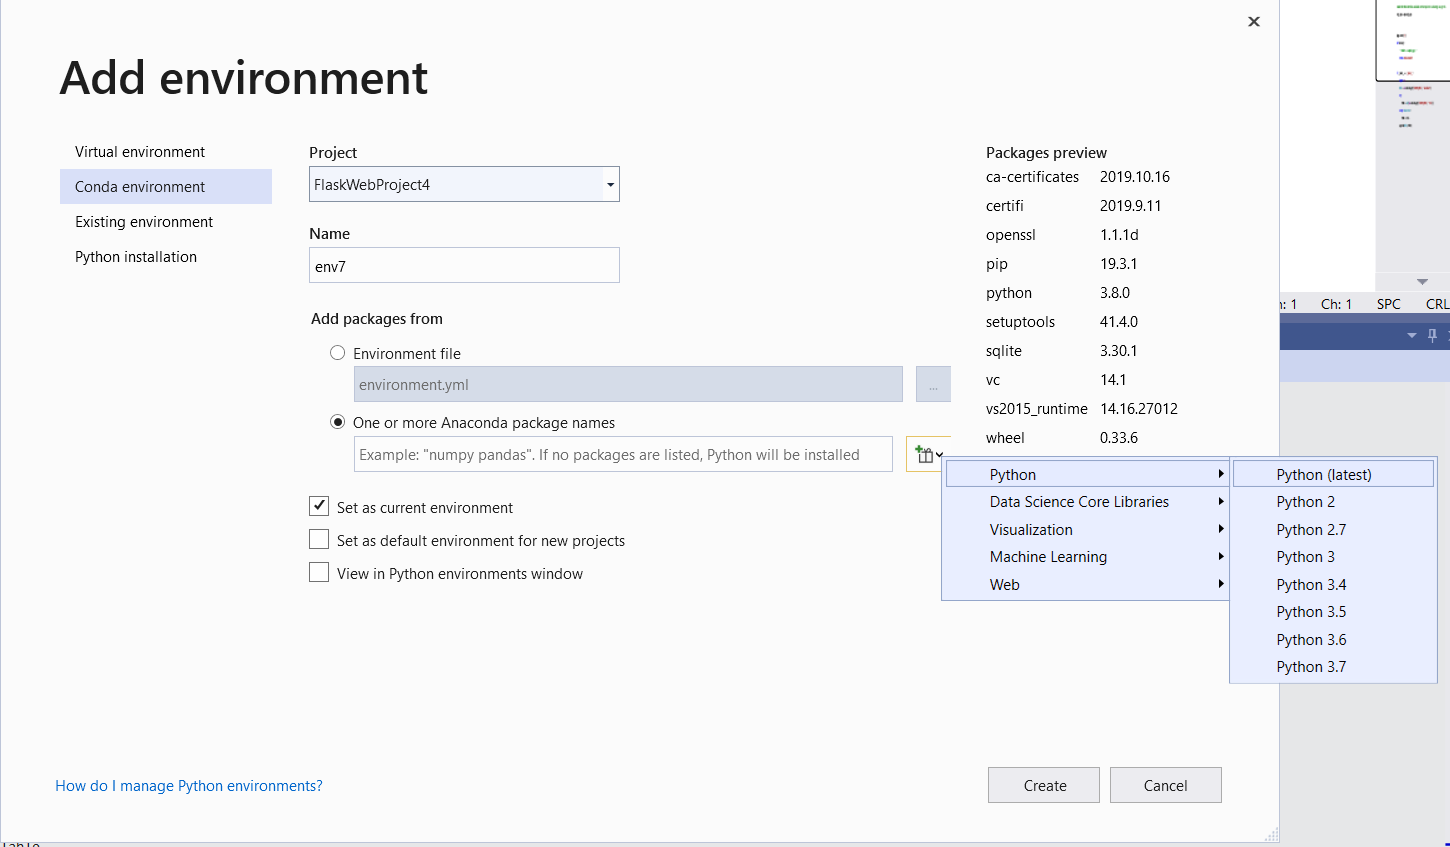
Task: Click the browse ellipsis button for environment file
Action: point(933,385)
